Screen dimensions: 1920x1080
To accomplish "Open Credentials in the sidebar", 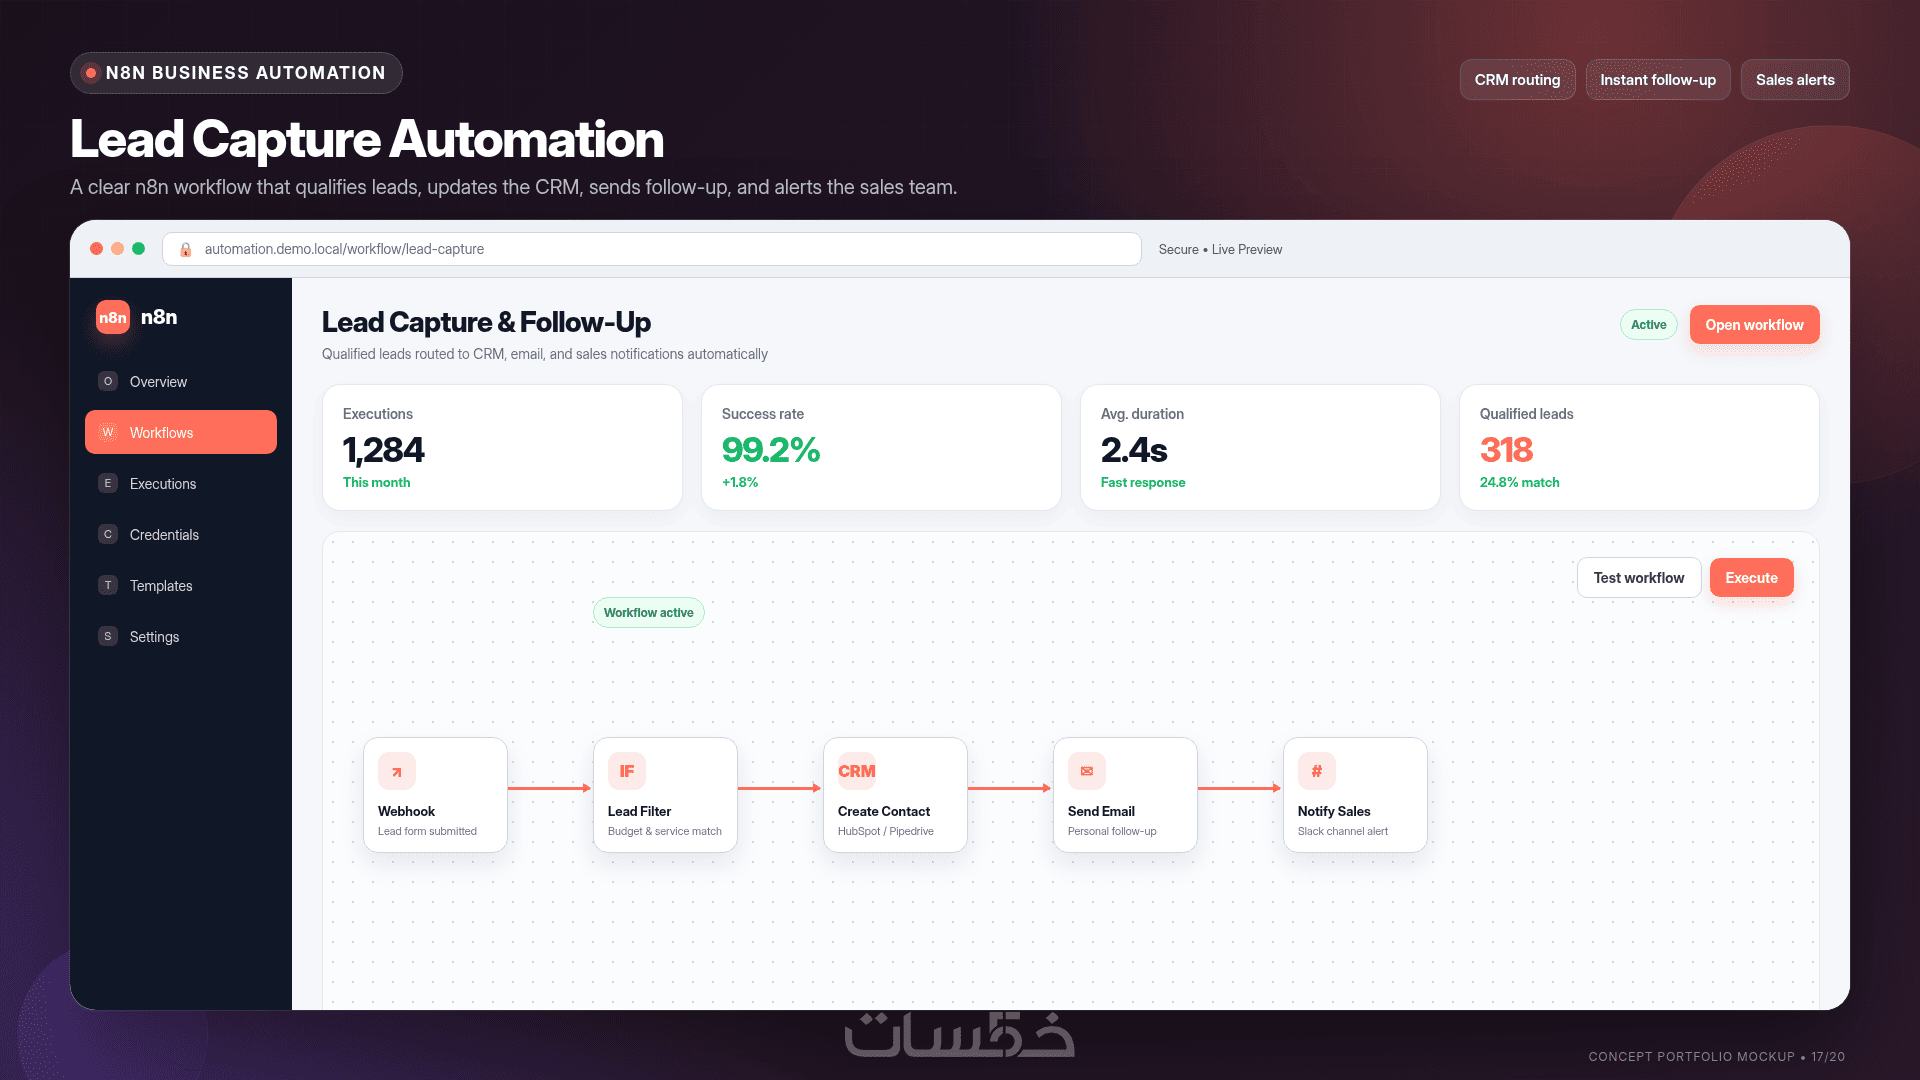I will (181, 534).
